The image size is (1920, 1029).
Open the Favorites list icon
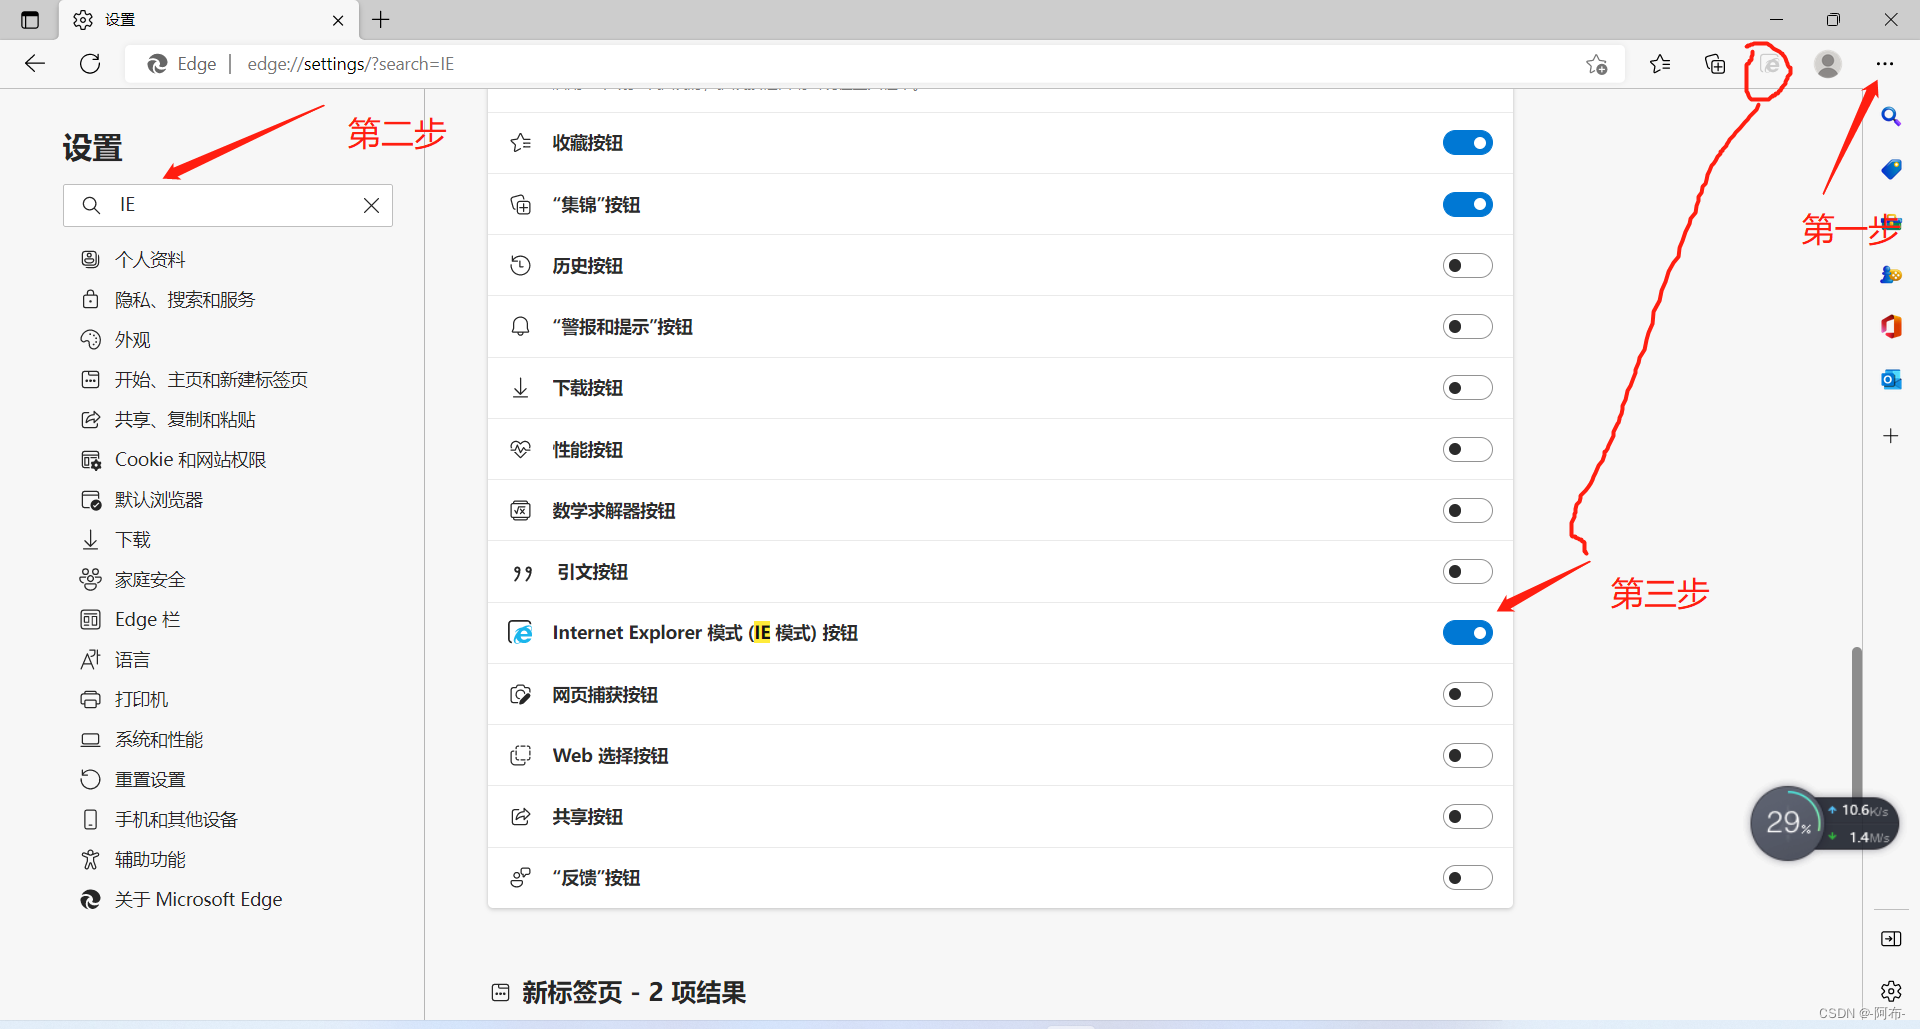click(x=1660, y=64)
